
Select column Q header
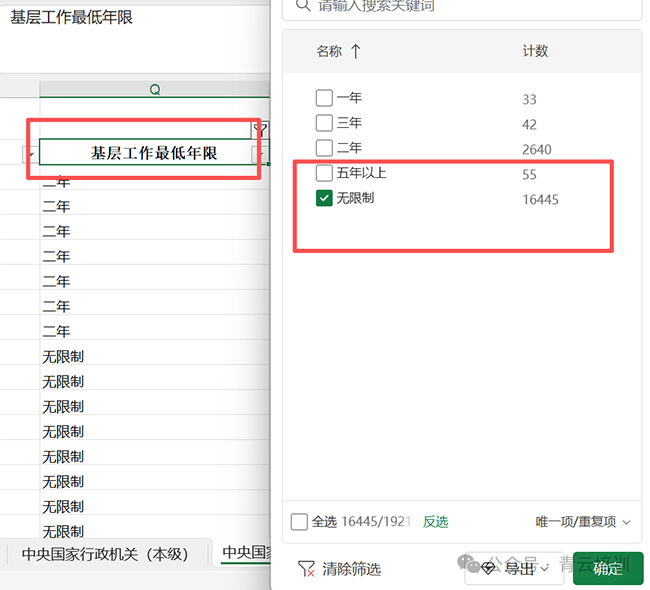click(x=155, y=89)
